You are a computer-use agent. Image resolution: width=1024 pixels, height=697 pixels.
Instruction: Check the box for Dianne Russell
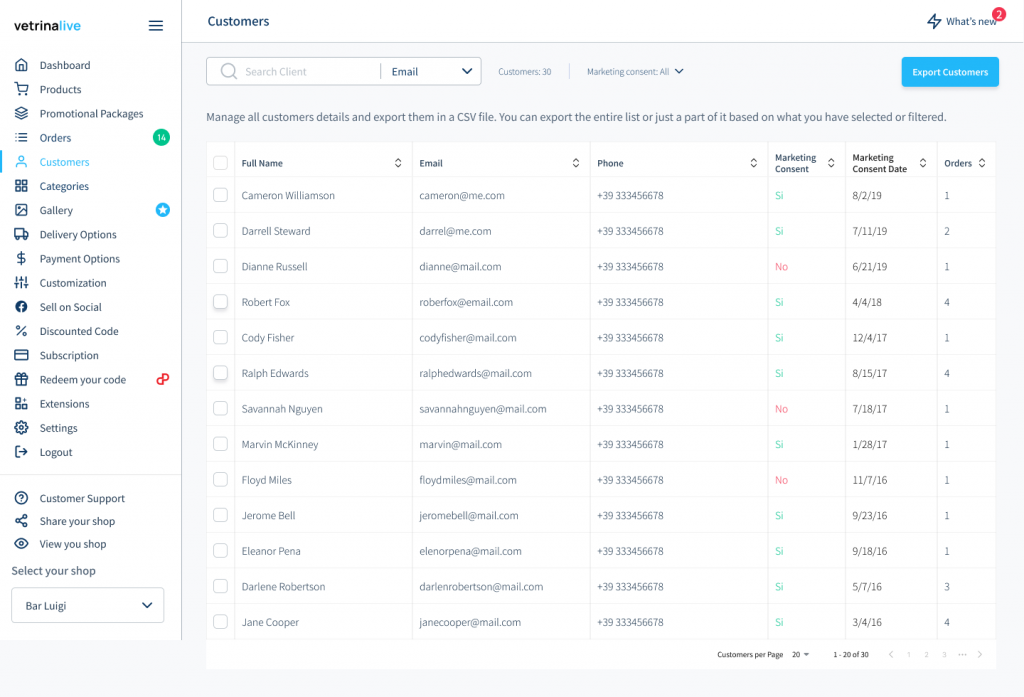(x=221, y=266)
